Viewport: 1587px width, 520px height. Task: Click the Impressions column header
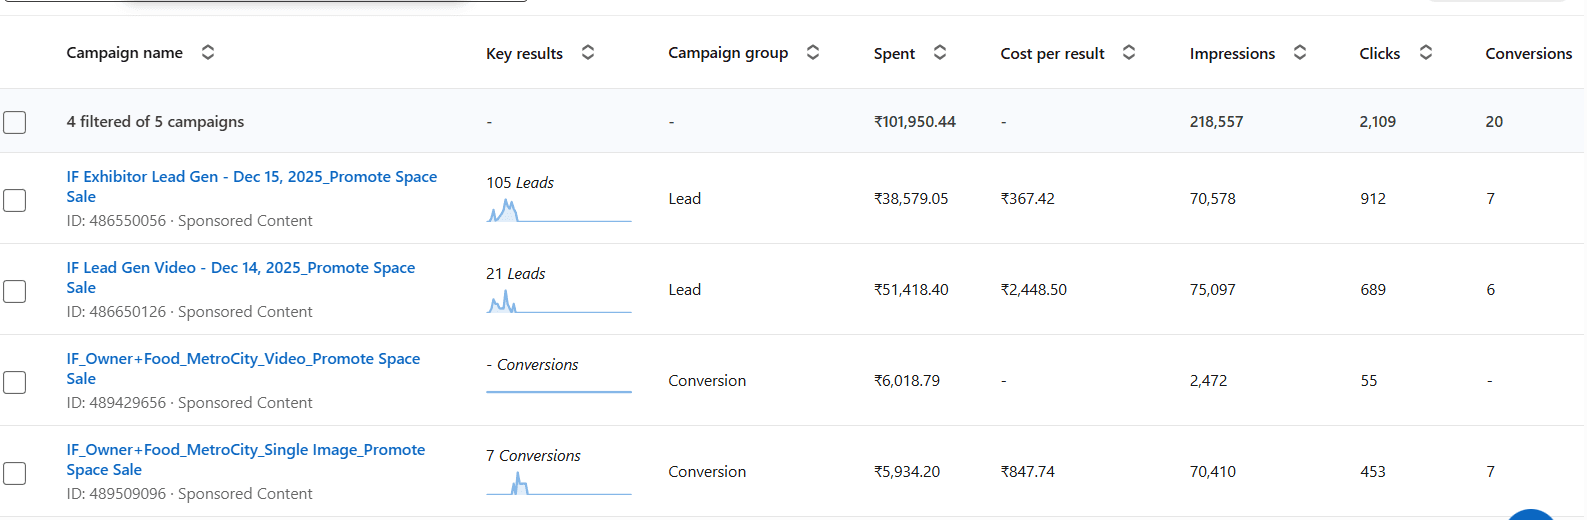(x=1232, y=54)
